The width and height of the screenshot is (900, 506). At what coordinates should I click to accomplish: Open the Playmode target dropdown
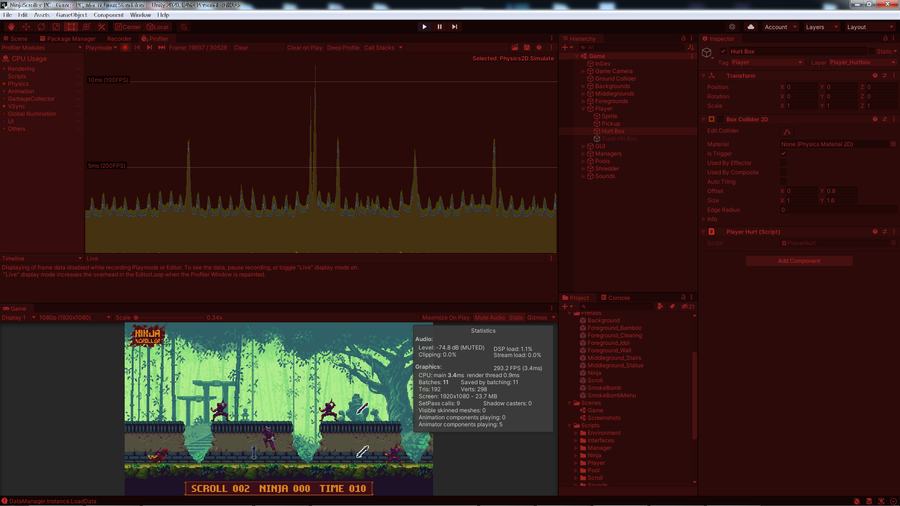point(101,48)
